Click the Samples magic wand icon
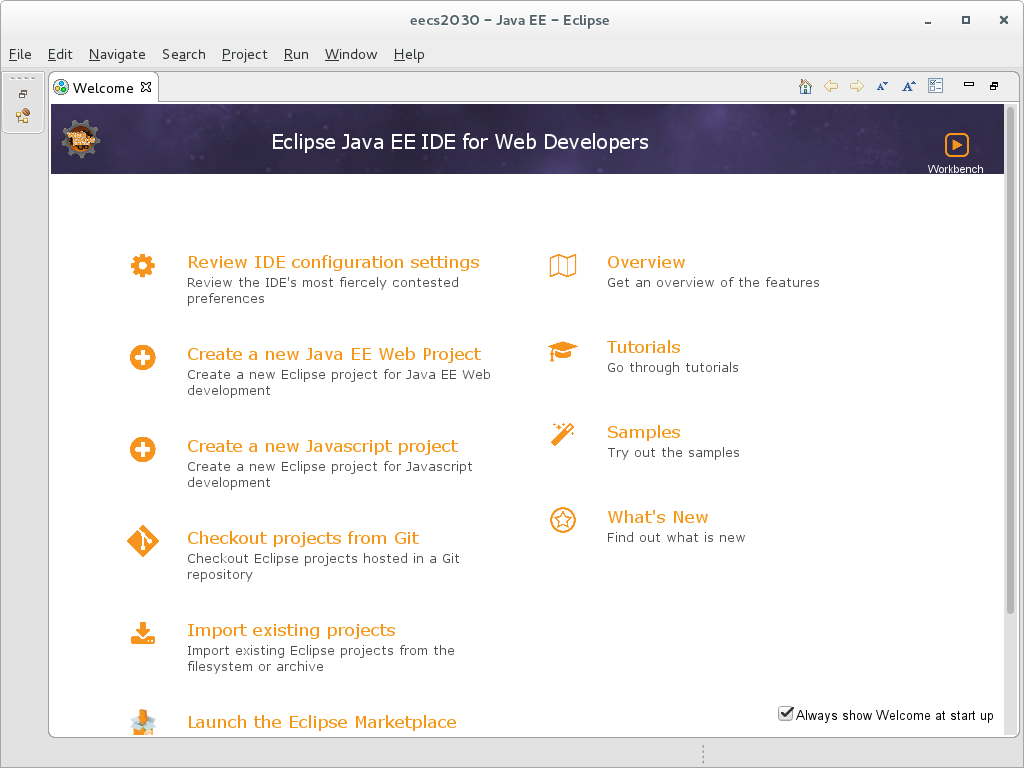 562,434
